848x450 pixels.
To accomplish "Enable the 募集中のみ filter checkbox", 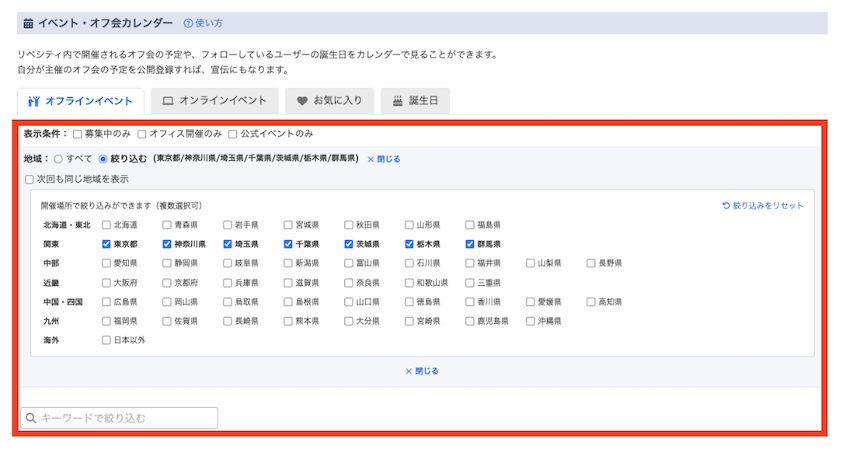I will (77, 134).
